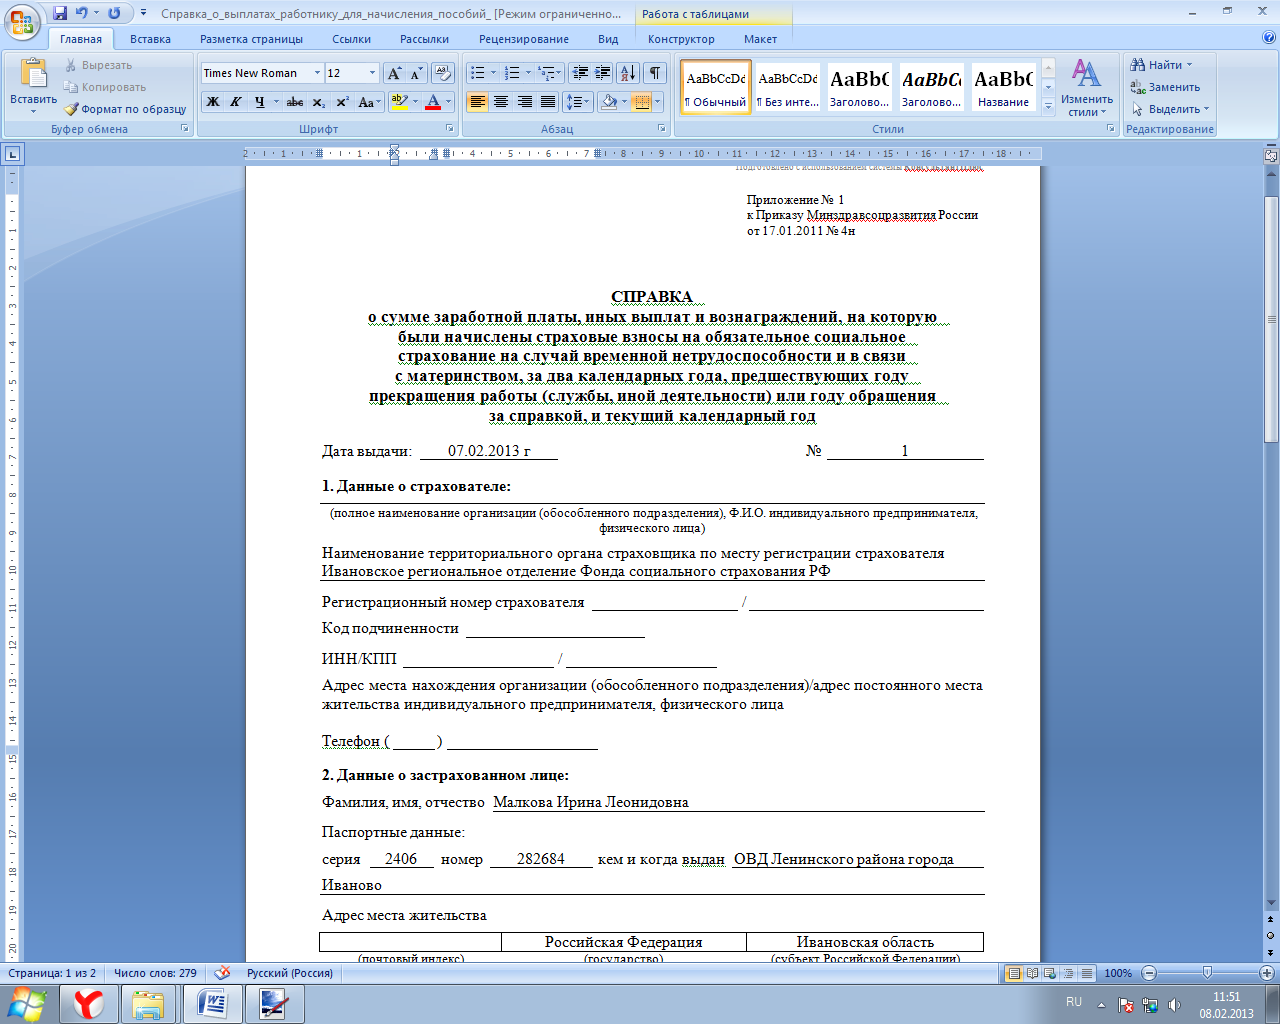Click the Заменить button
This screenshot has width=1280, height=1024.
pyautogui.click(x=1165, y=87)
